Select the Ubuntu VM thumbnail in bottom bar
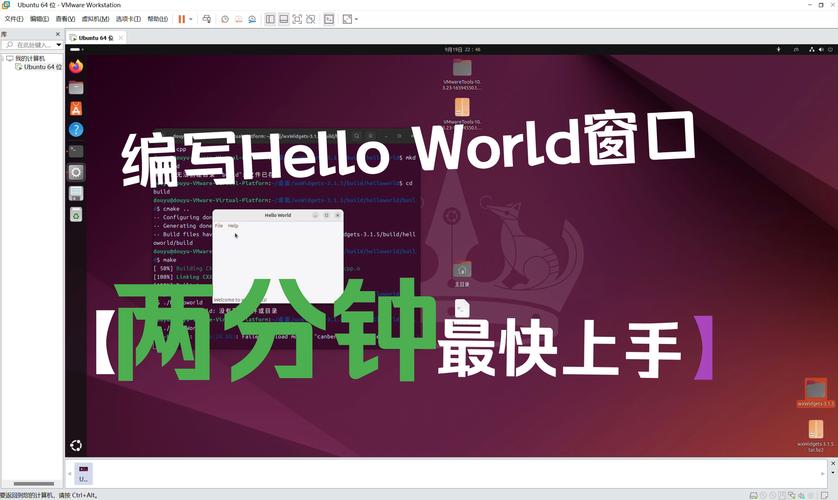The width and height of the screenshot is (838, 500). [83, 473]
